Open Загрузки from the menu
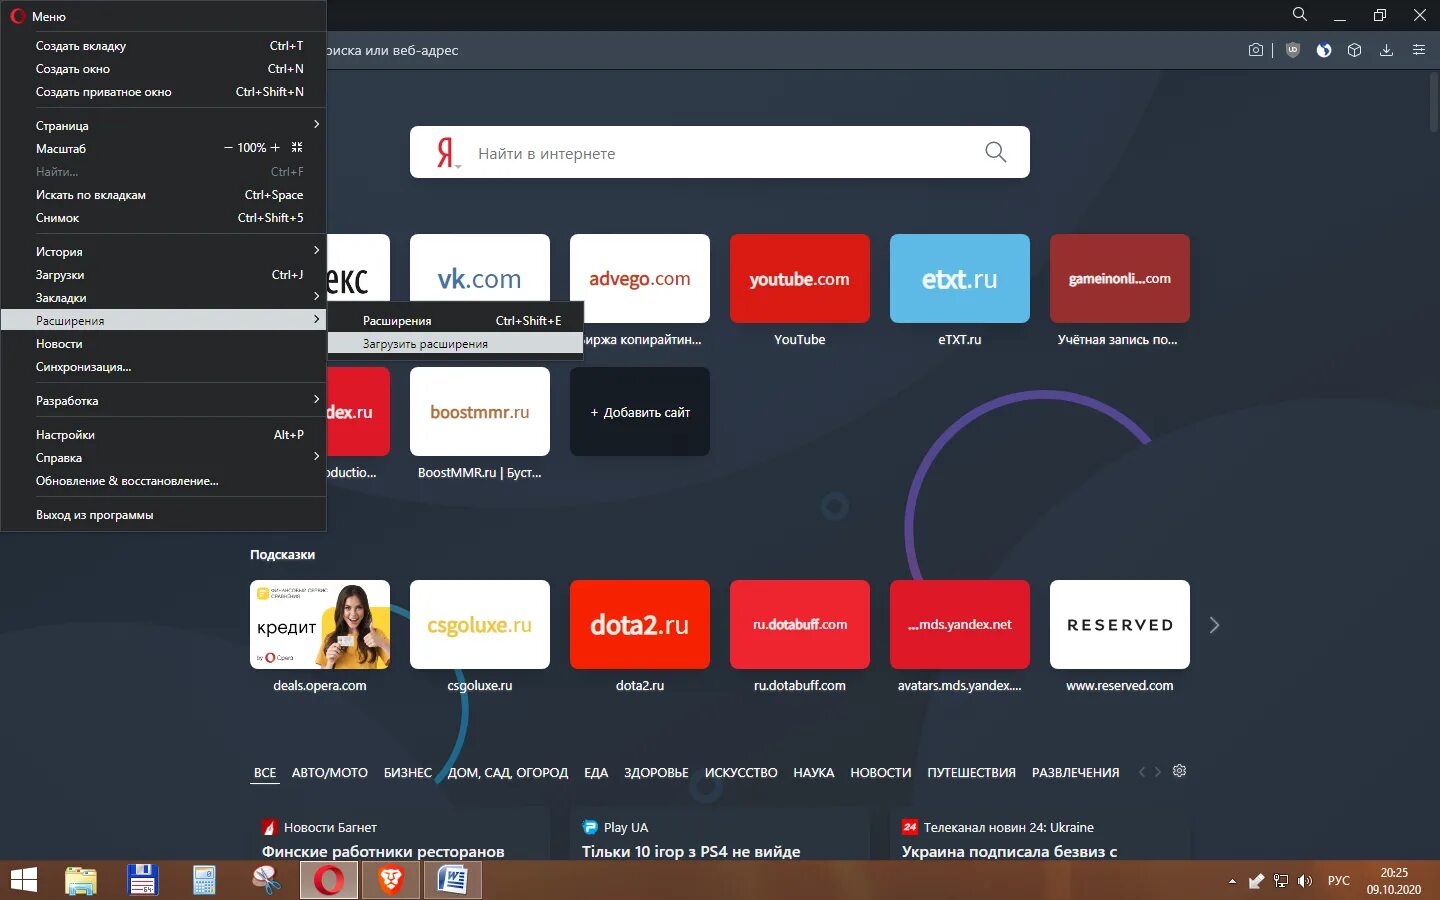The height and width of the screenshot is (900, 1440). [163, 274]
